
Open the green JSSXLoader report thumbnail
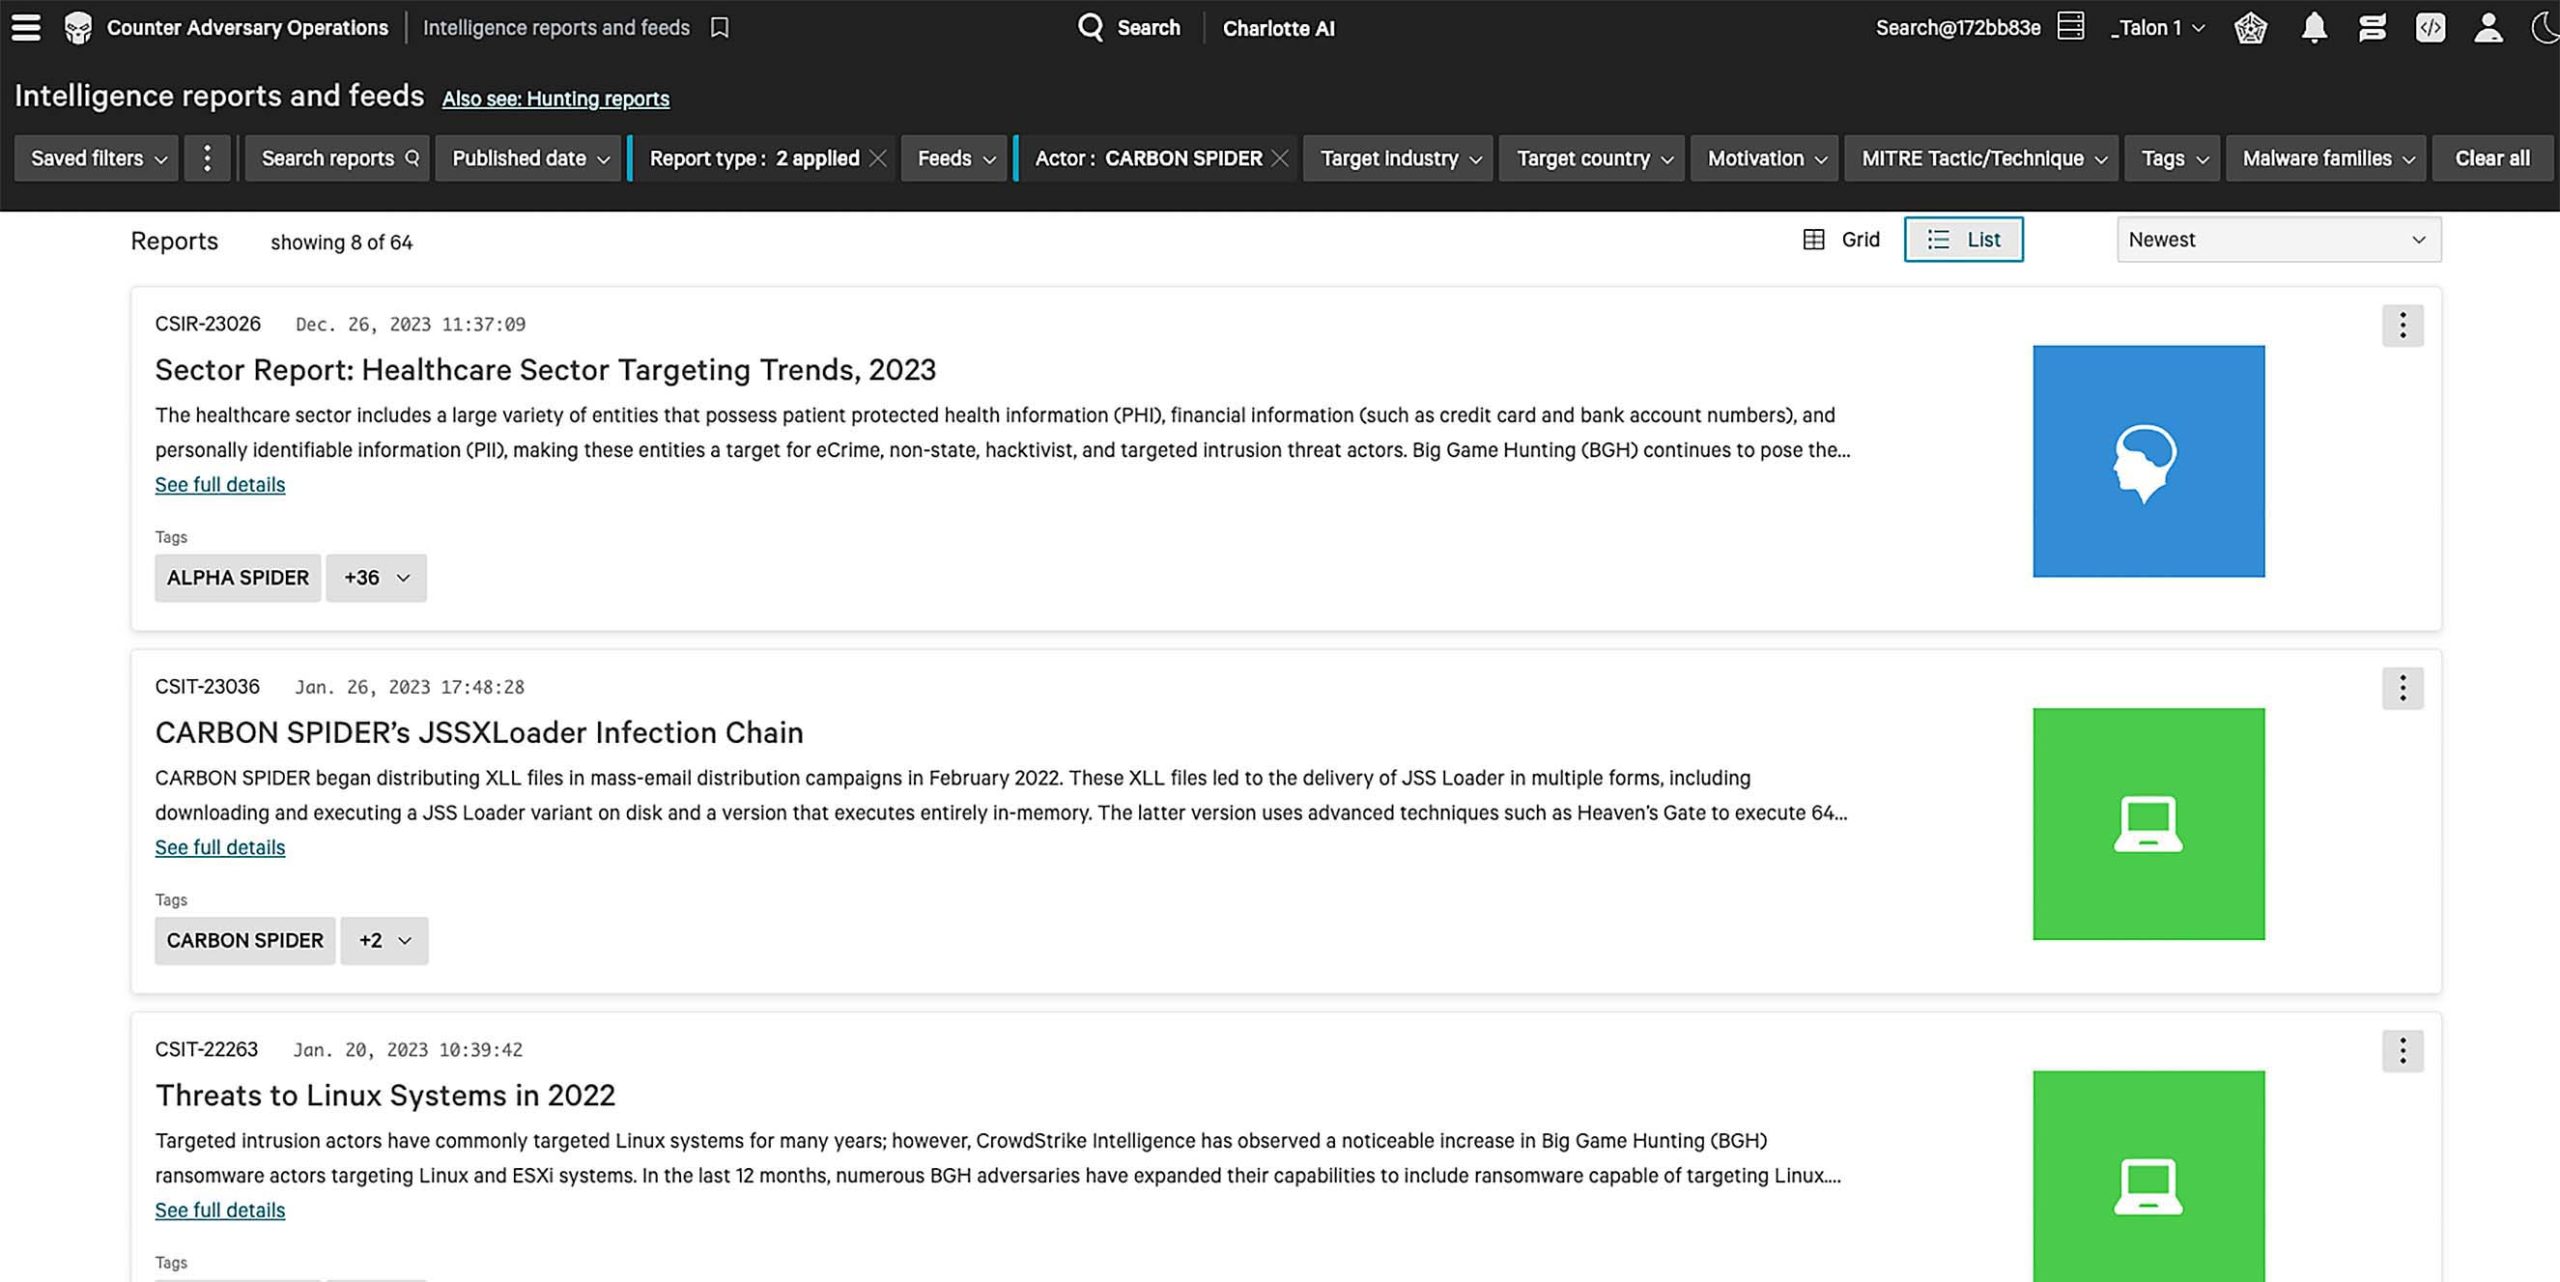[2148, 824]
